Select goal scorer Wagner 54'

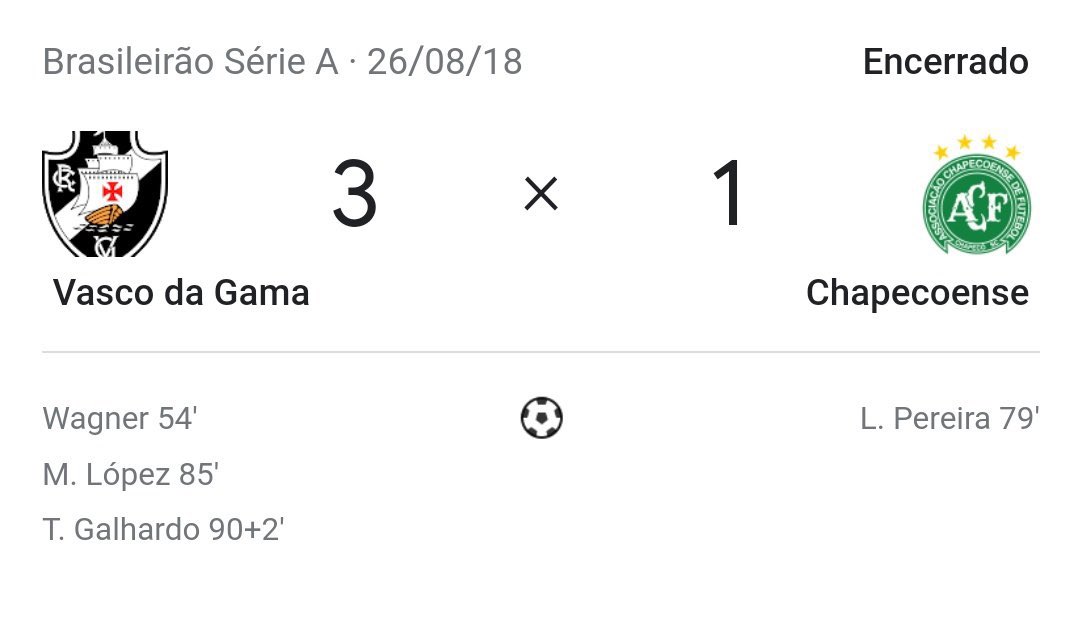point(119,418)
